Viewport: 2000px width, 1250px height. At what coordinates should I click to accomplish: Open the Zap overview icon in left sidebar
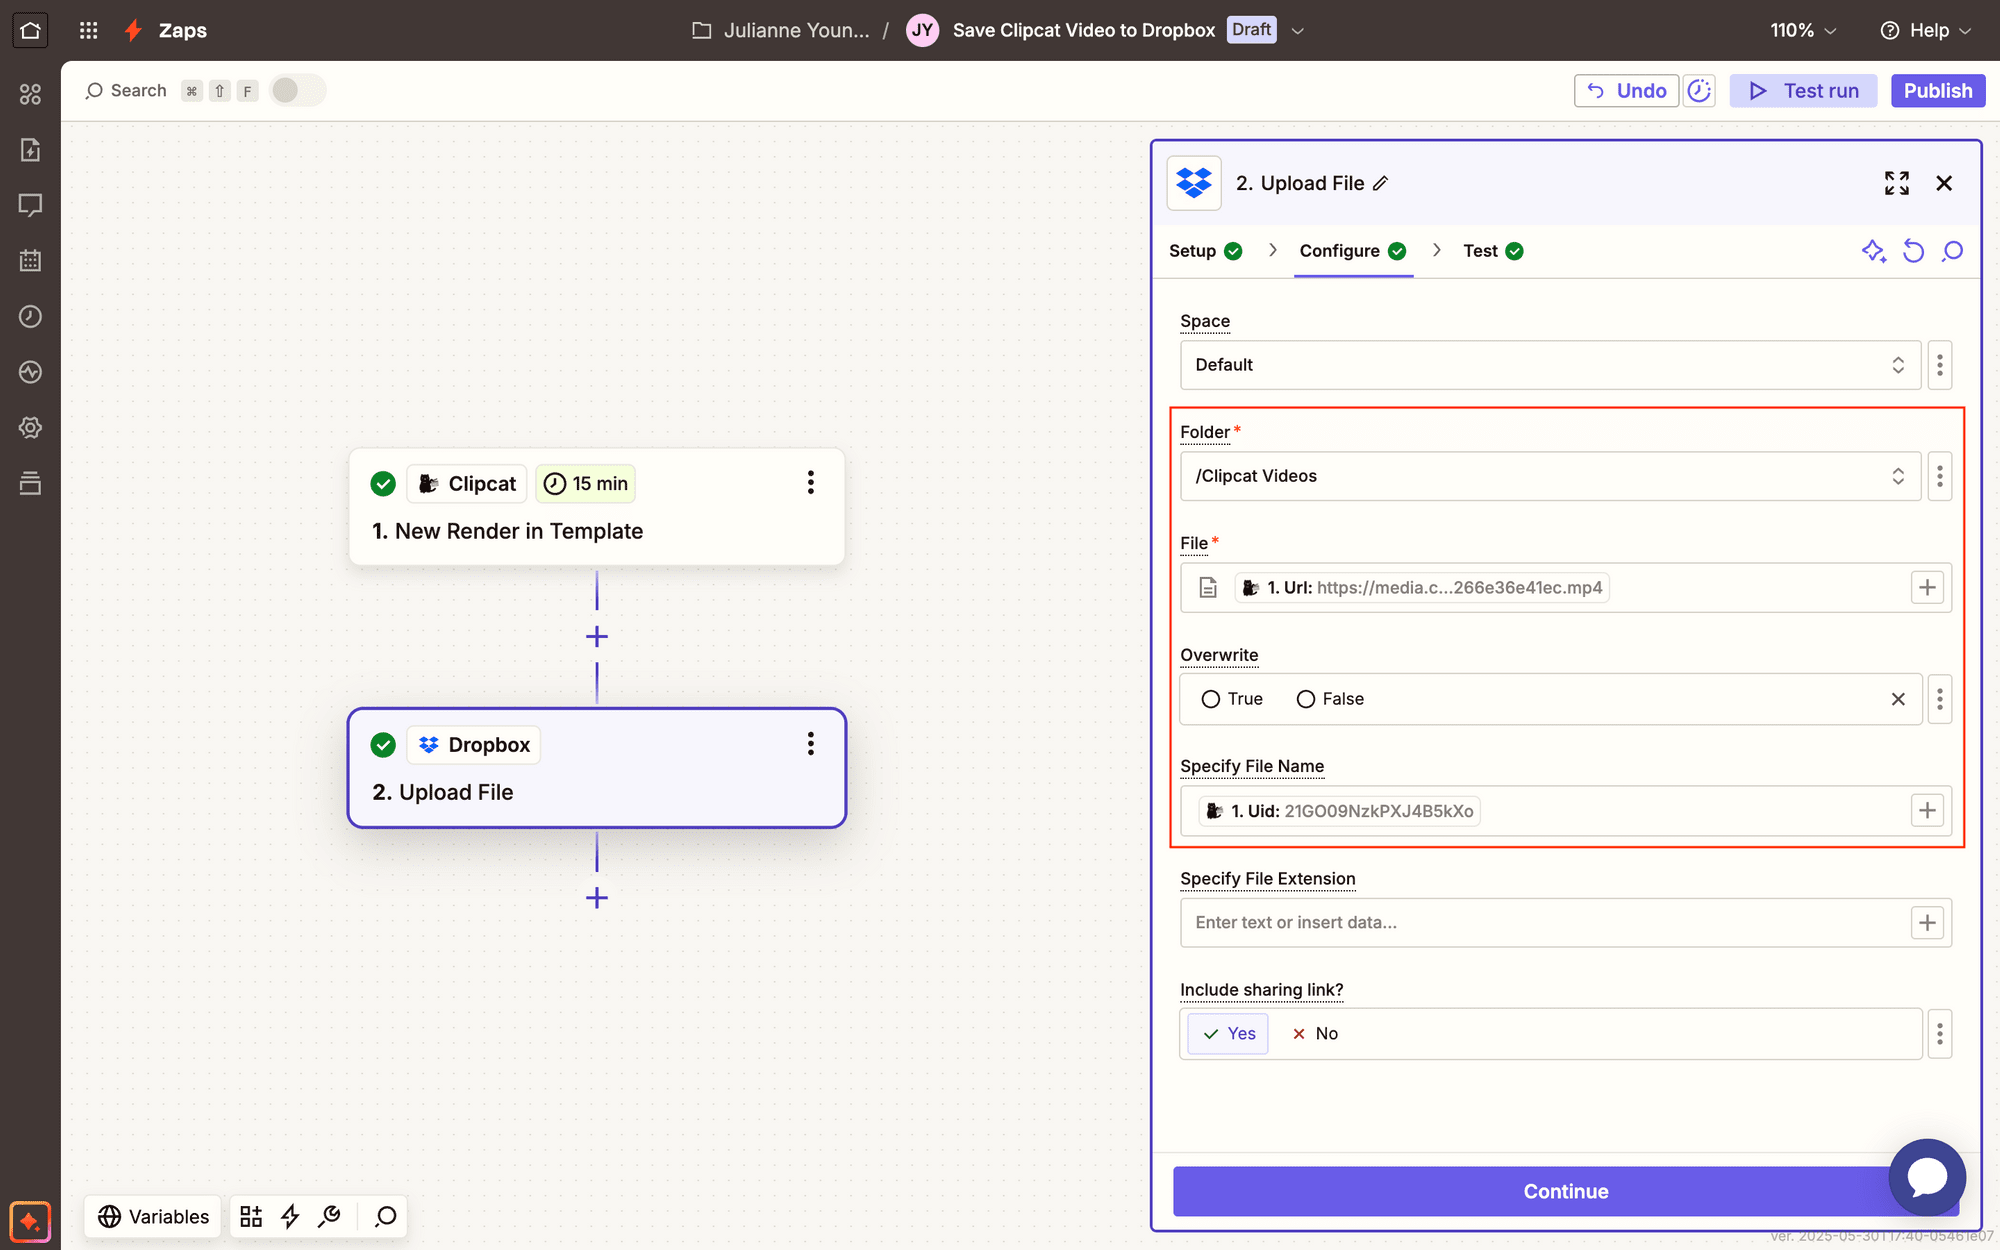(x=30, y=94)
